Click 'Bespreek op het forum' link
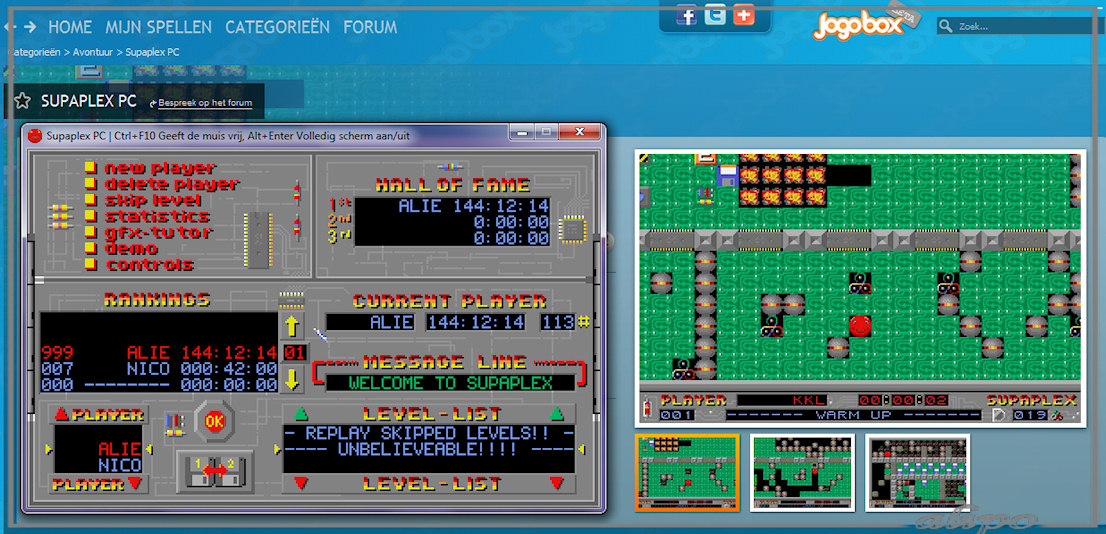 tap(205, 103)
